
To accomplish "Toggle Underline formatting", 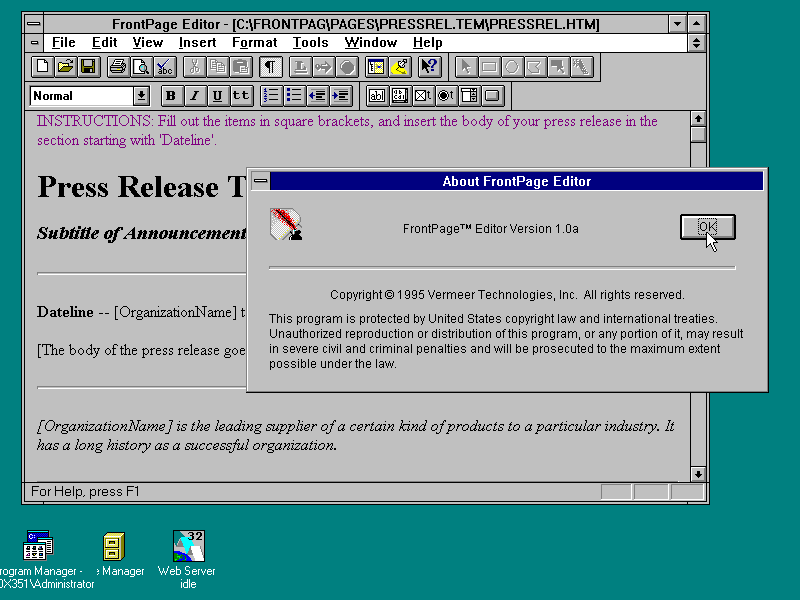I will [x=217, y=95].
